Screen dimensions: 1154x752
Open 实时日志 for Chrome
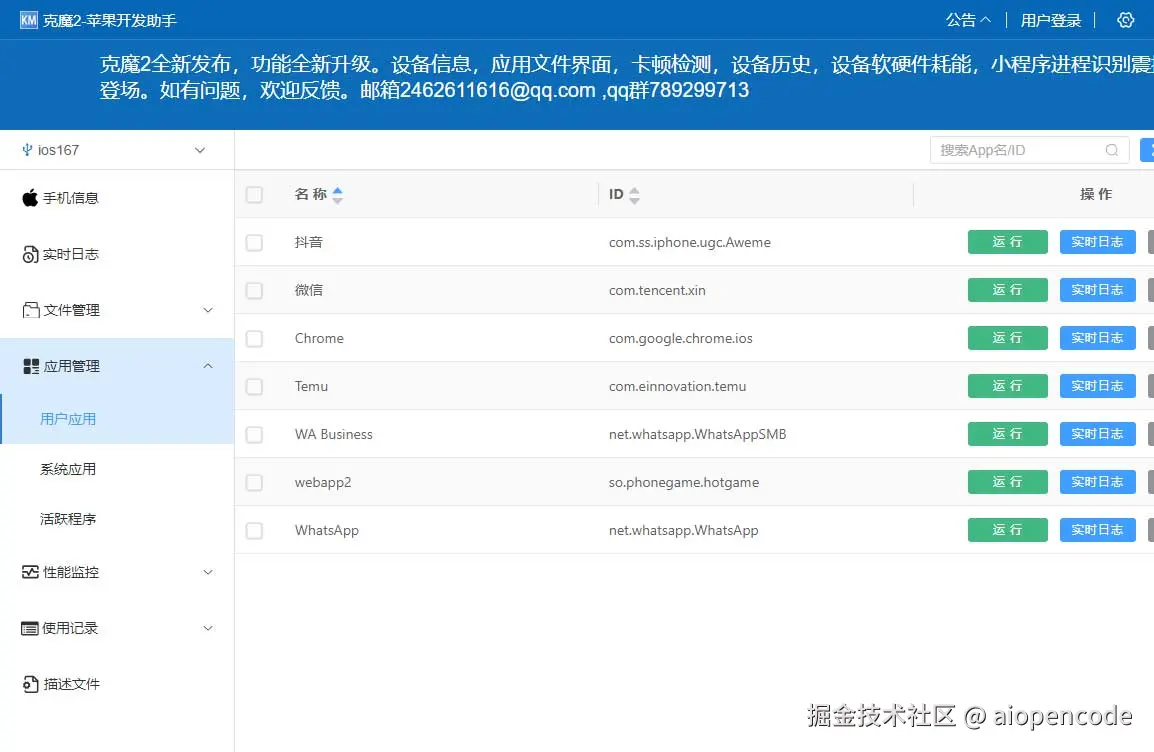click(x=1097, y=338)
